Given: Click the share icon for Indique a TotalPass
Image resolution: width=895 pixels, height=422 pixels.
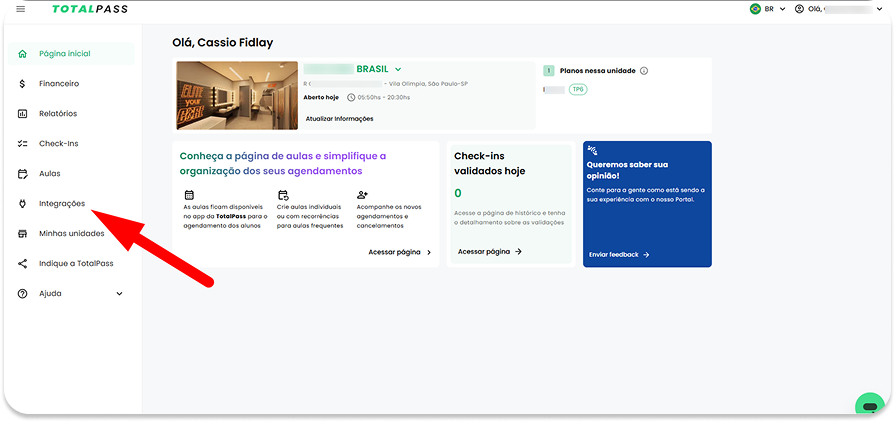Looking at the screenshot, I should tap(22, 264).
